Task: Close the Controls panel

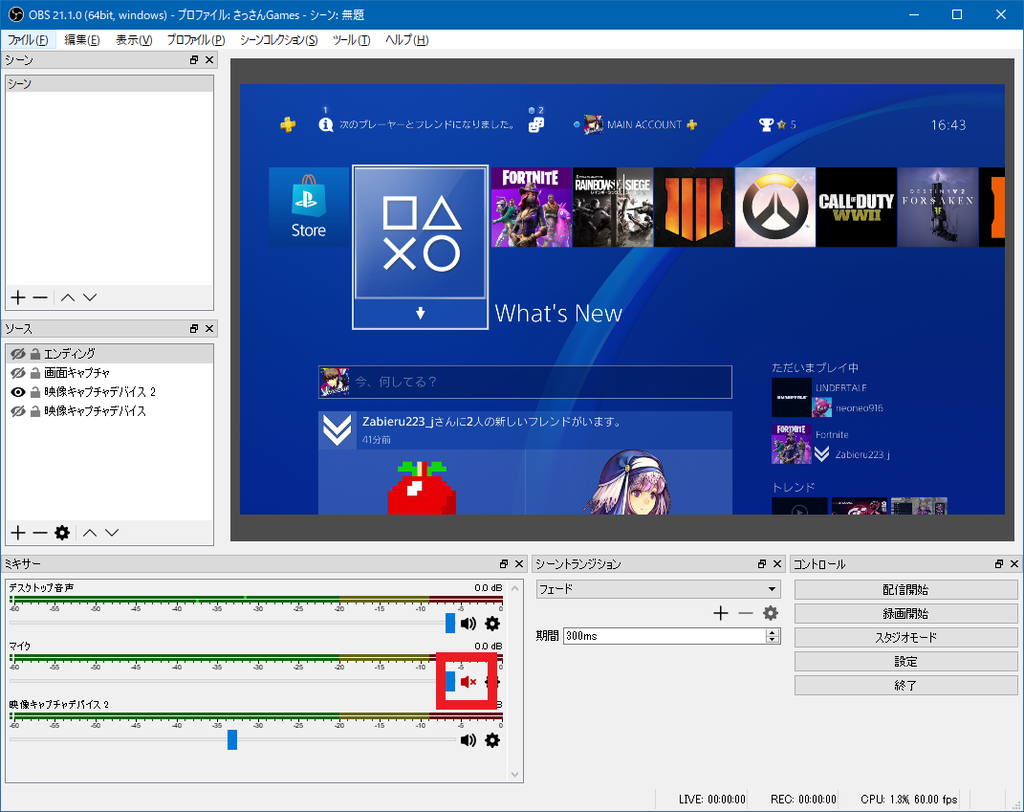Action: [x=1014, y=564]
